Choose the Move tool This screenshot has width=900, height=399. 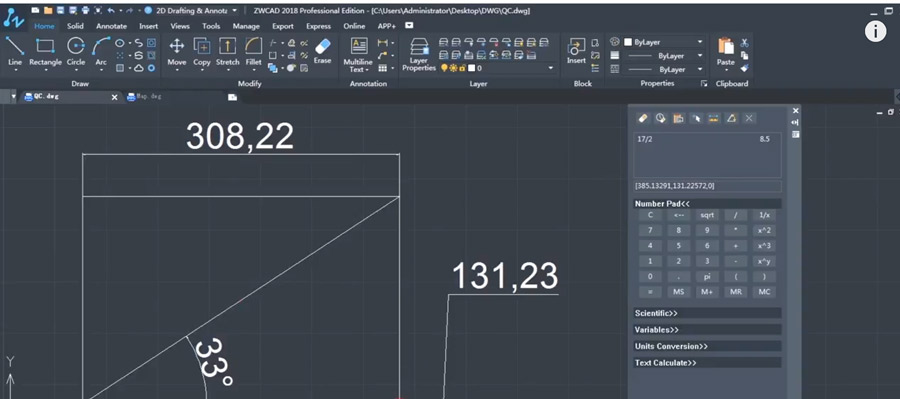177,52
